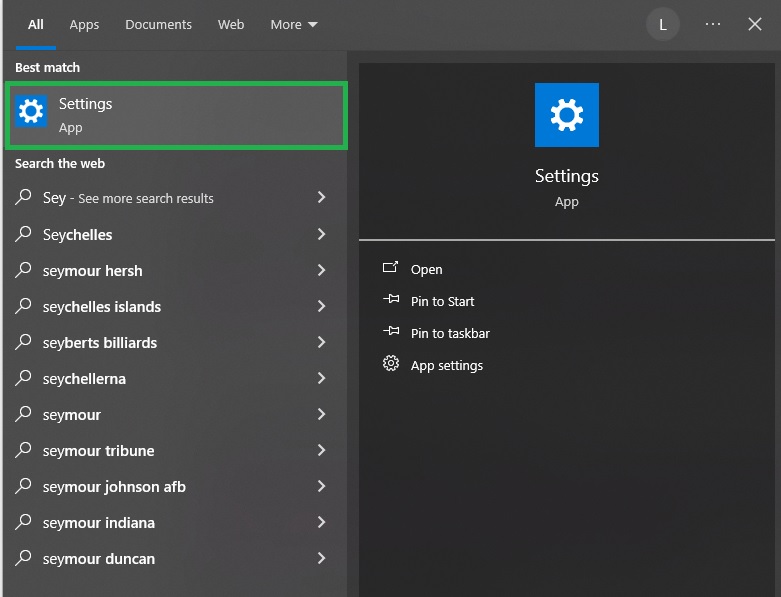The width and height of the screenshot is (781, 597).
Task: Click the magnifier icon beside seychellerna
Action: pyautogui.click(x=23, y=378)
